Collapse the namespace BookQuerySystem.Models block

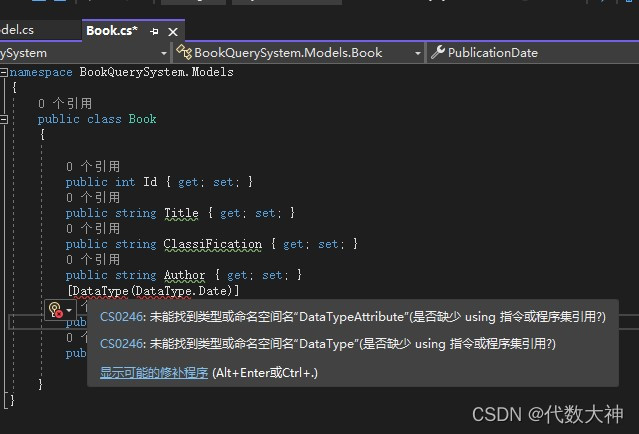click(x=4, y=72)
